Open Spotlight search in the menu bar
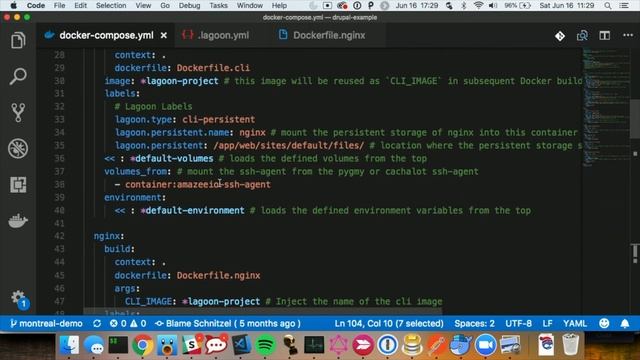Image resolution: width=640 pixels, height=360 pixels. (608, 5)
